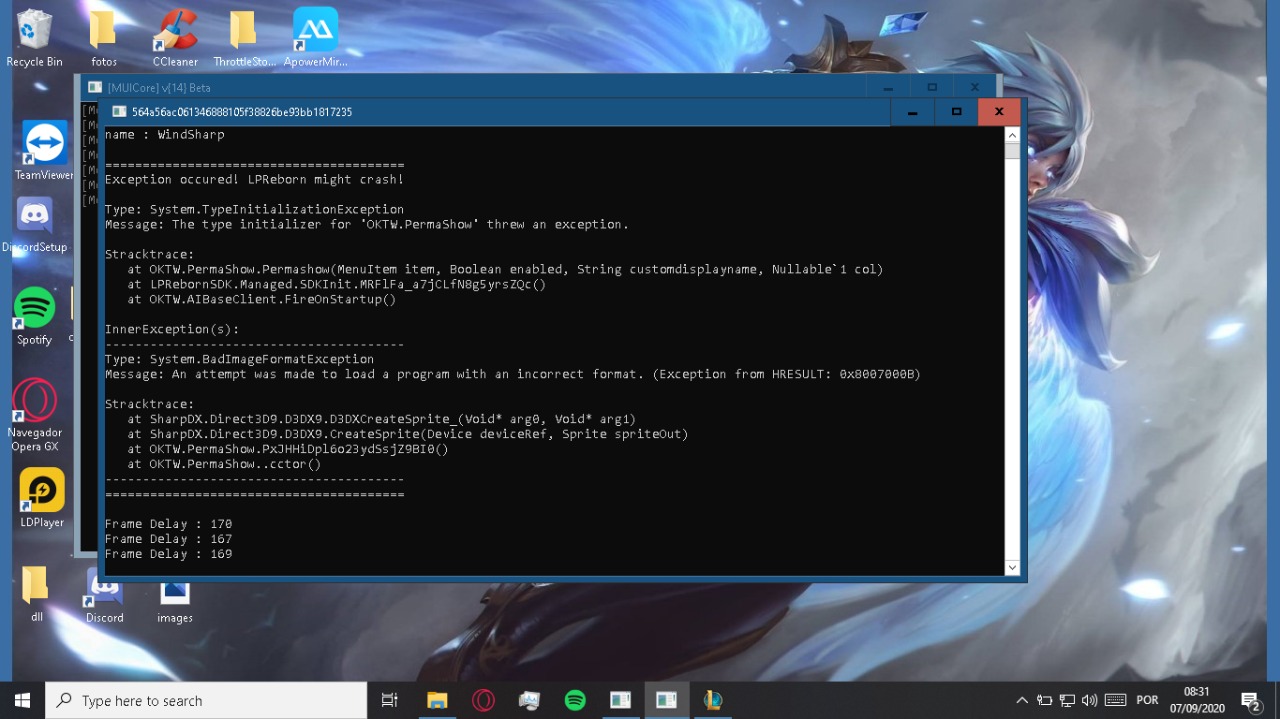Click 'Type: System.BadImageFormatException' line
Viewport: 1280px width, 719px height.
(x=239, y=359)
